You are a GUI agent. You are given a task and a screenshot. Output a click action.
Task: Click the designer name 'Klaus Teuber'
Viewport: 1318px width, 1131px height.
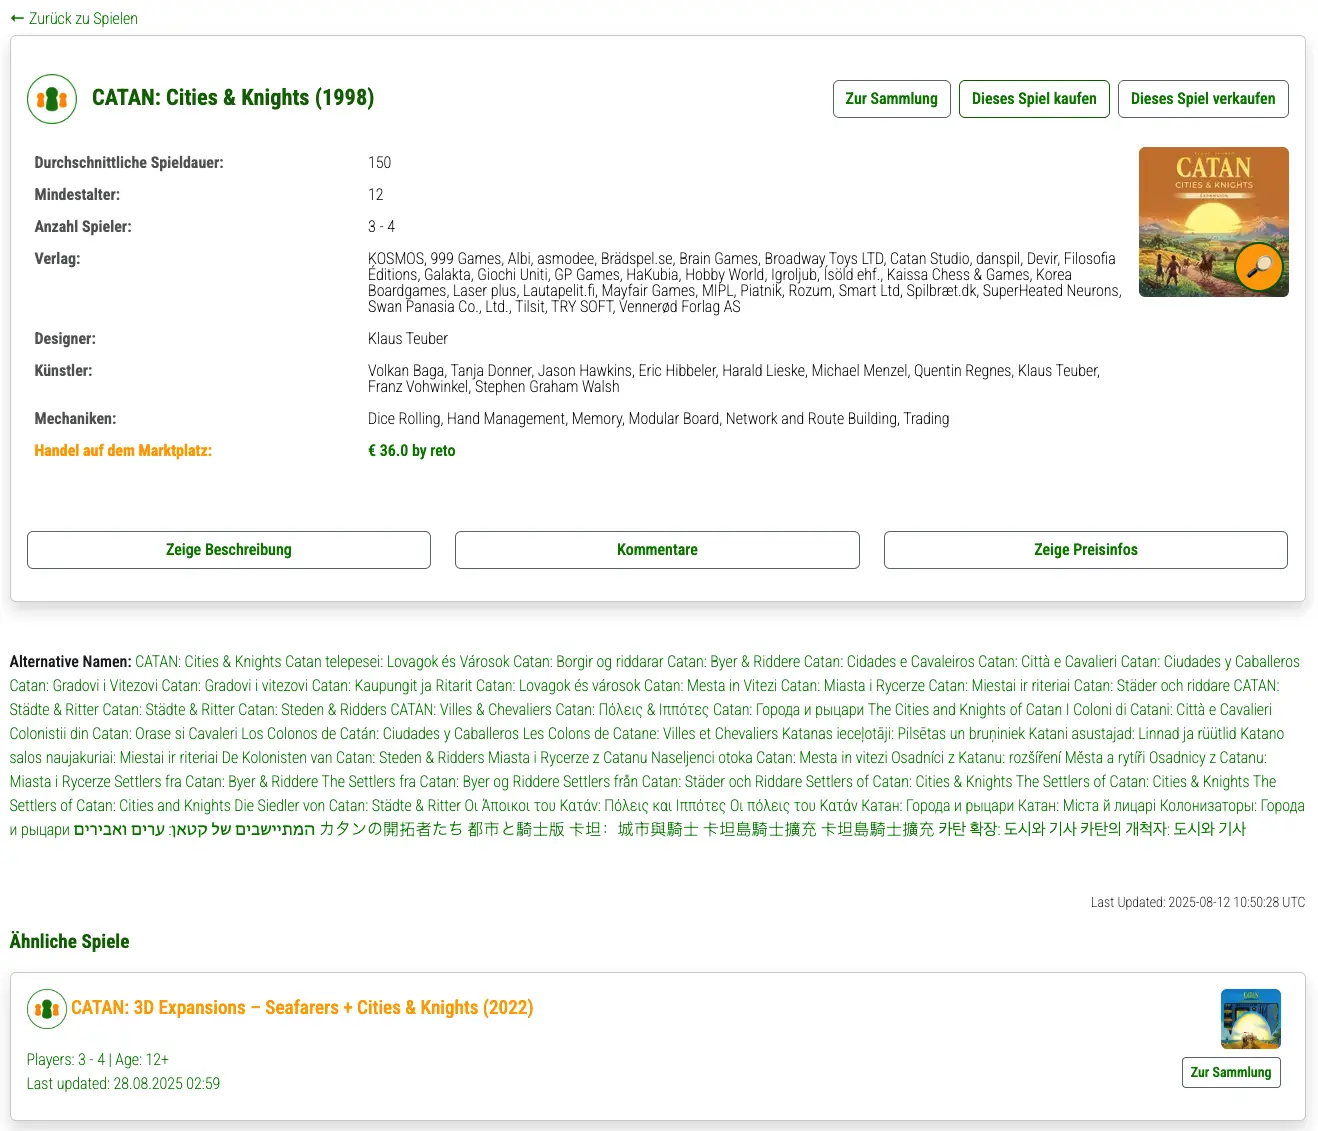[x=408, y=339]
